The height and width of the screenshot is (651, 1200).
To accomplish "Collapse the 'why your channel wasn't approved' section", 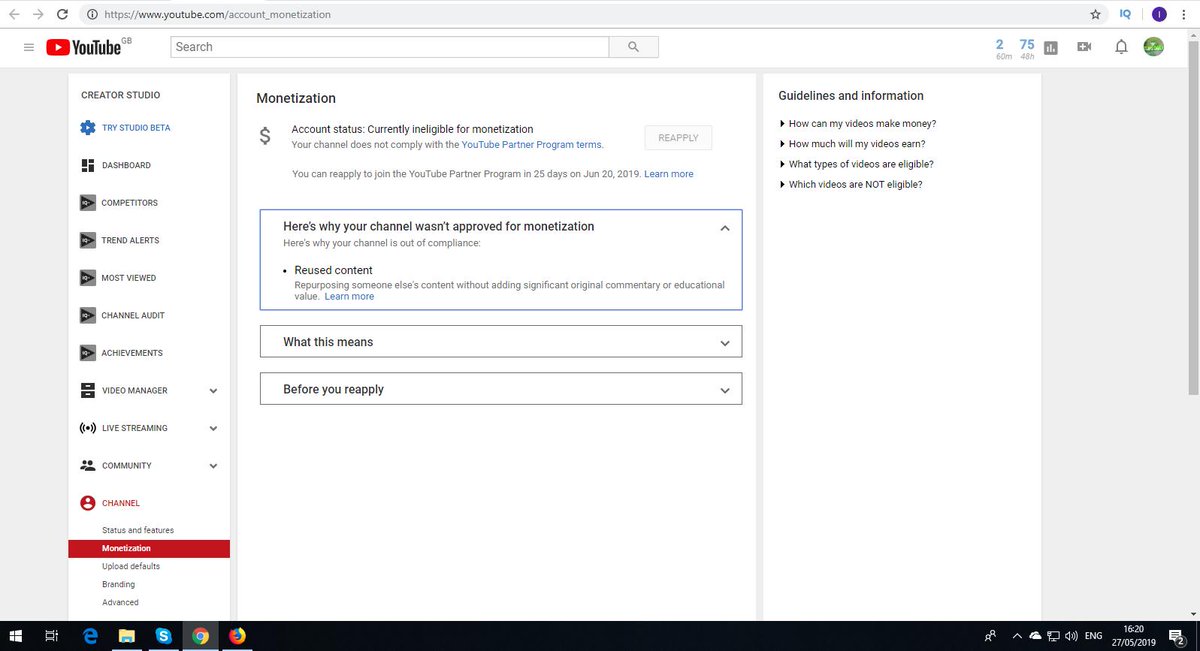I will pos(725,228).
